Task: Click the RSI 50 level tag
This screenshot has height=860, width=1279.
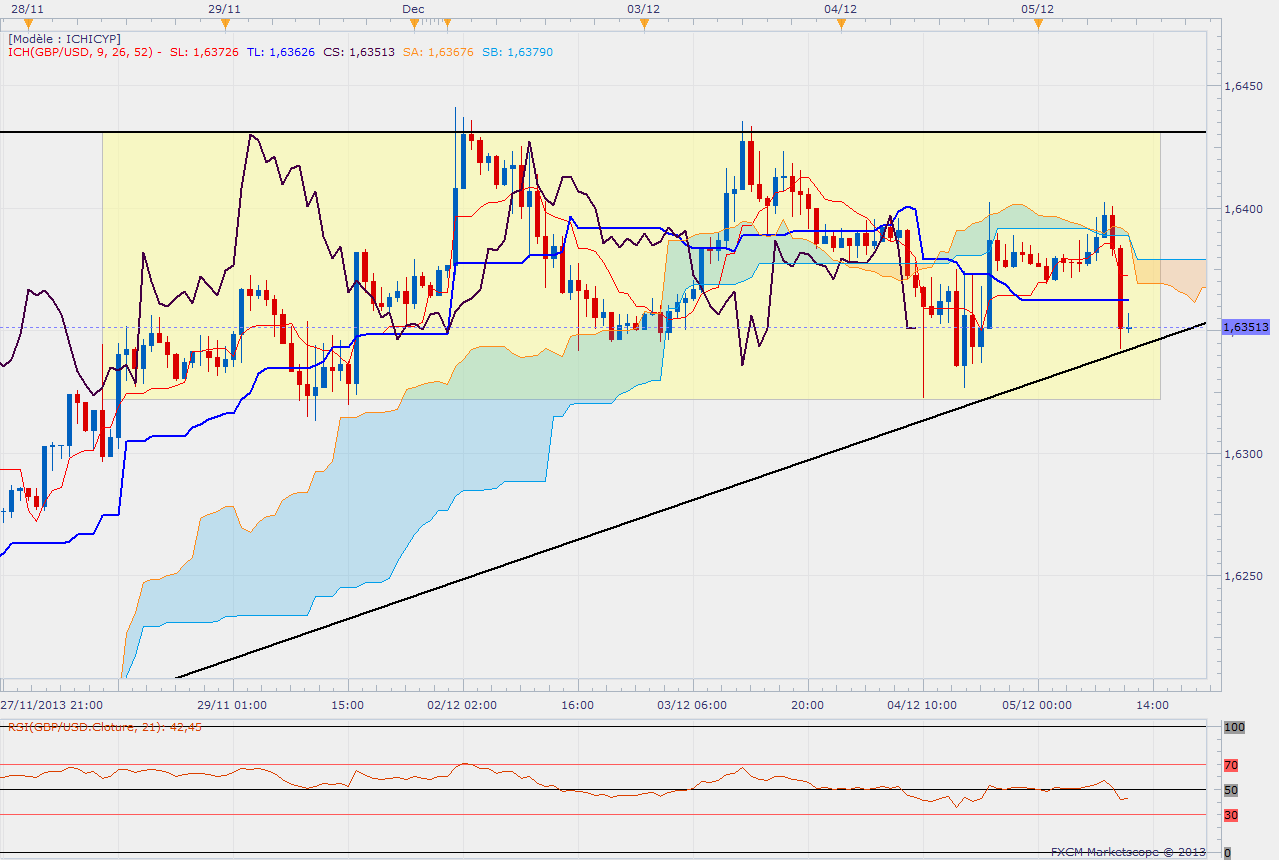Action: tap(1232, 790)
